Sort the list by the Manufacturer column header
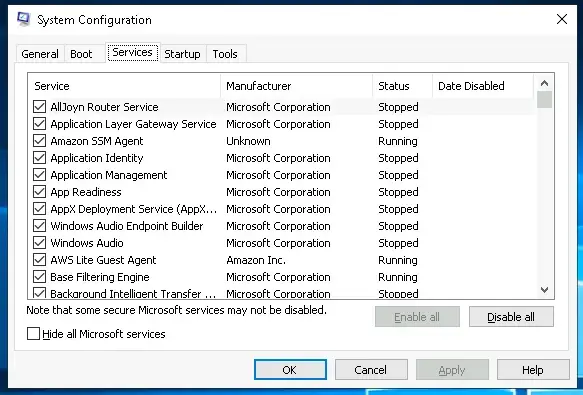The width and height of the screenshot is (583, 395). [297, 86]
